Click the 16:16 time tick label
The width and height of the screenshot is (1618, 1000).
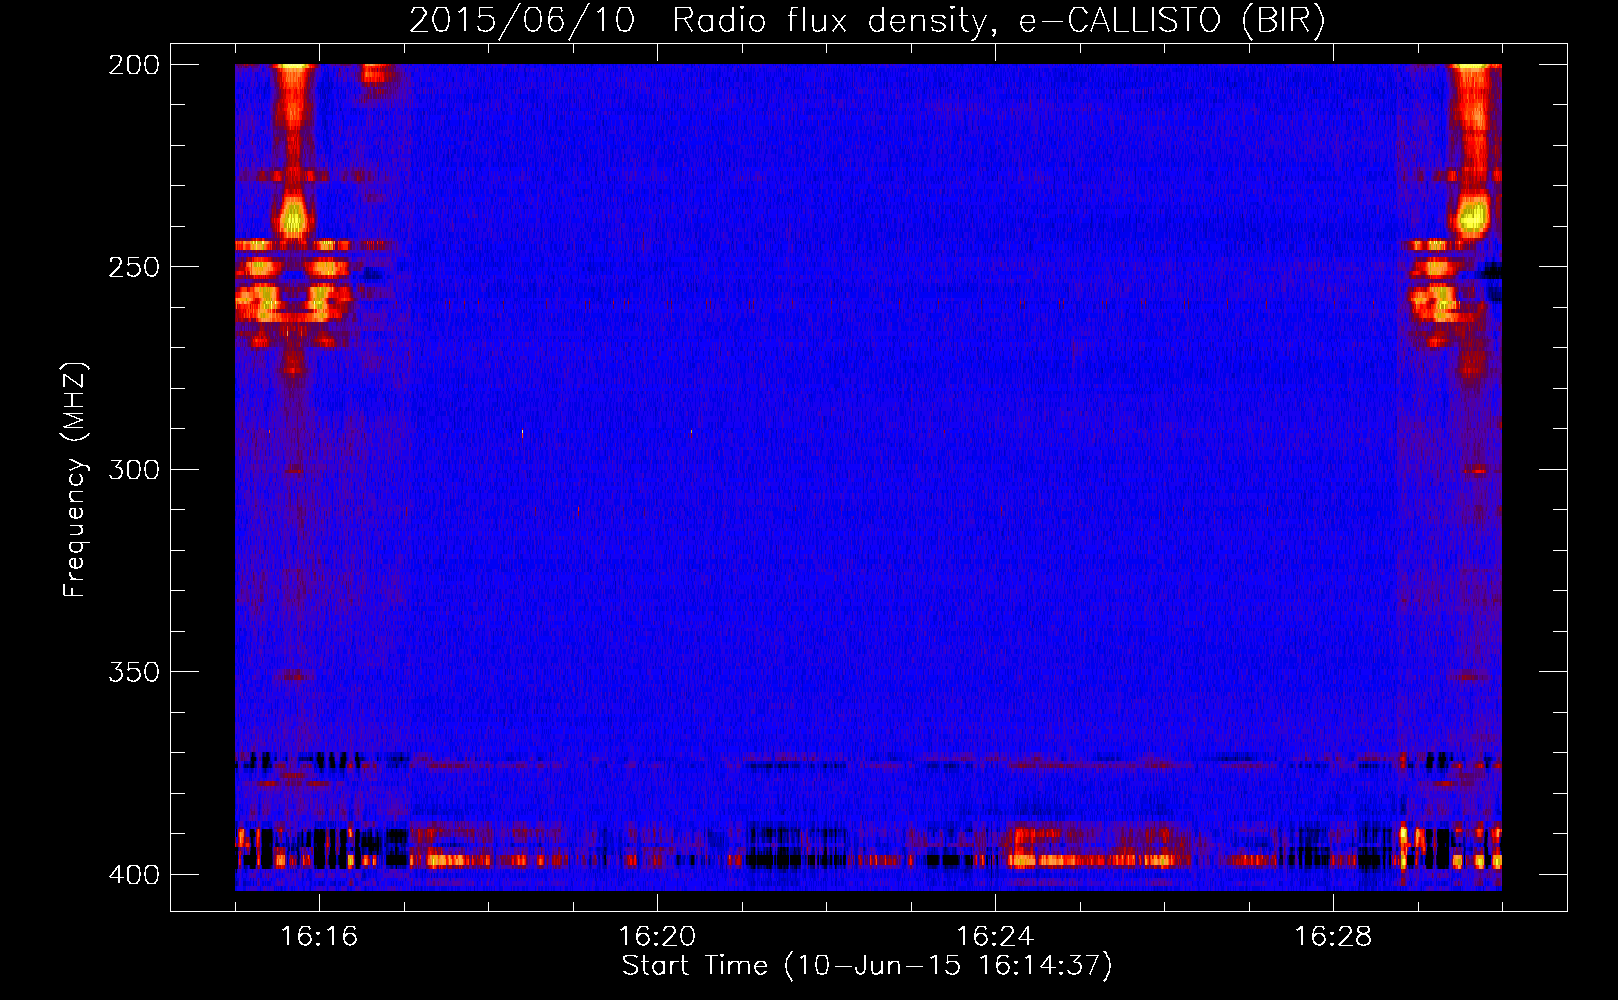(319, 936)
